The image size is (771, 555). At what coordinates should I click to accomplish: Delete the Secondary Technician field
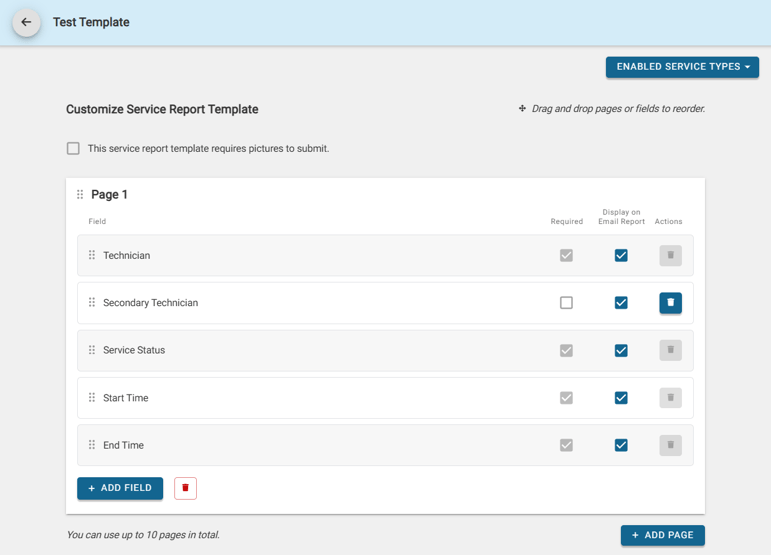(x=670, y=302)
